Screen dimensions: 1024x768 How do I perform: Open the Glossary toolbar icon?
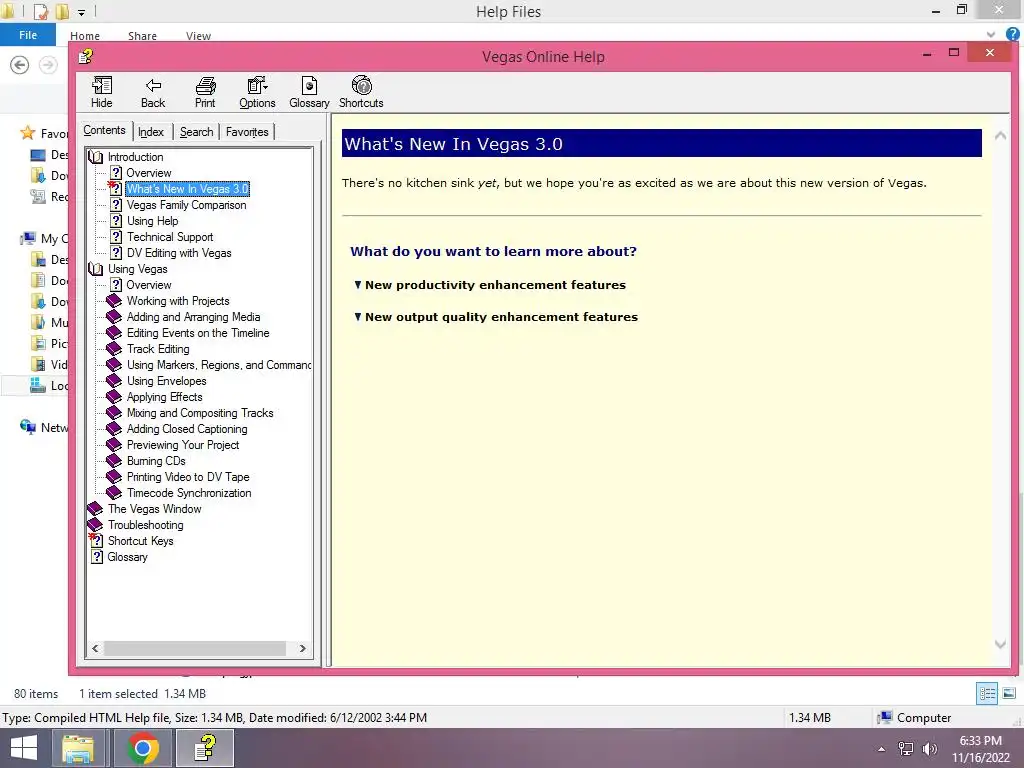tap(309, 92)
